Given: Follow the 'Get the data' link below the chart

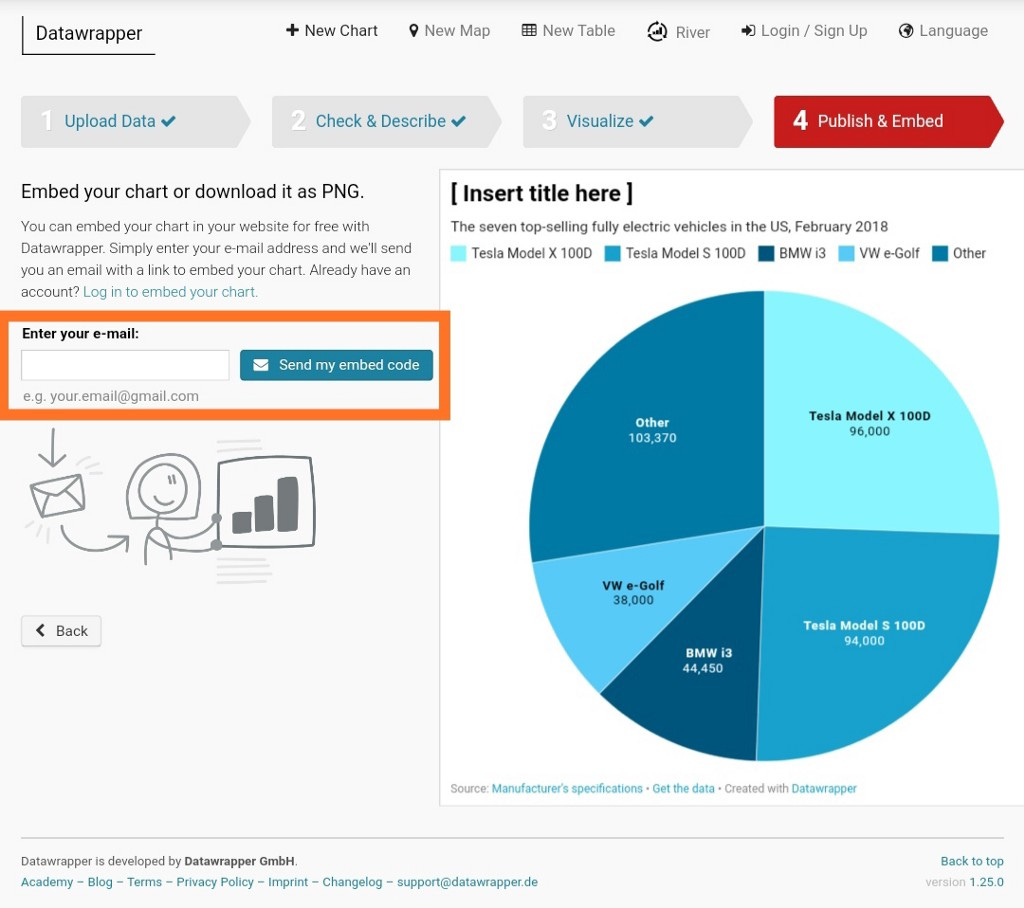Looking at the screenshot, I should pyautogui.click(x=684, y=788).
